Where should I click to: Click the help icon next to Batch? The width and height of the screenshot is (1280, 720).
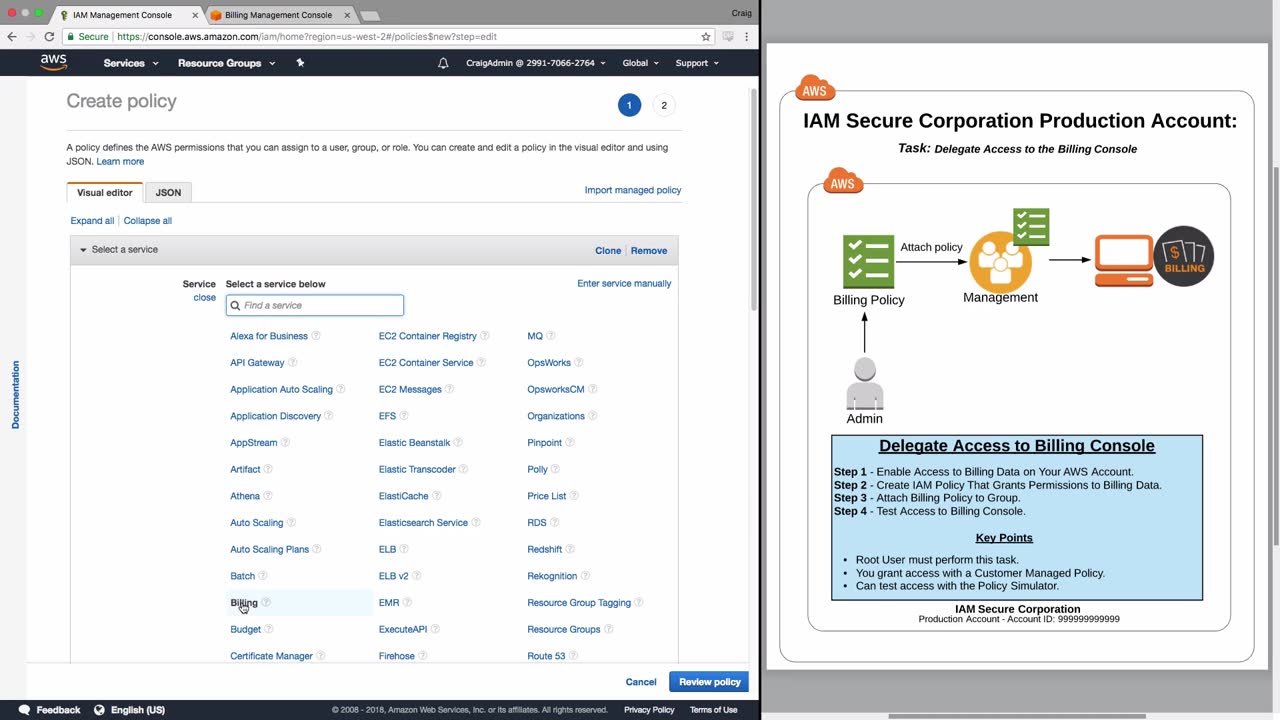[264, 576]
